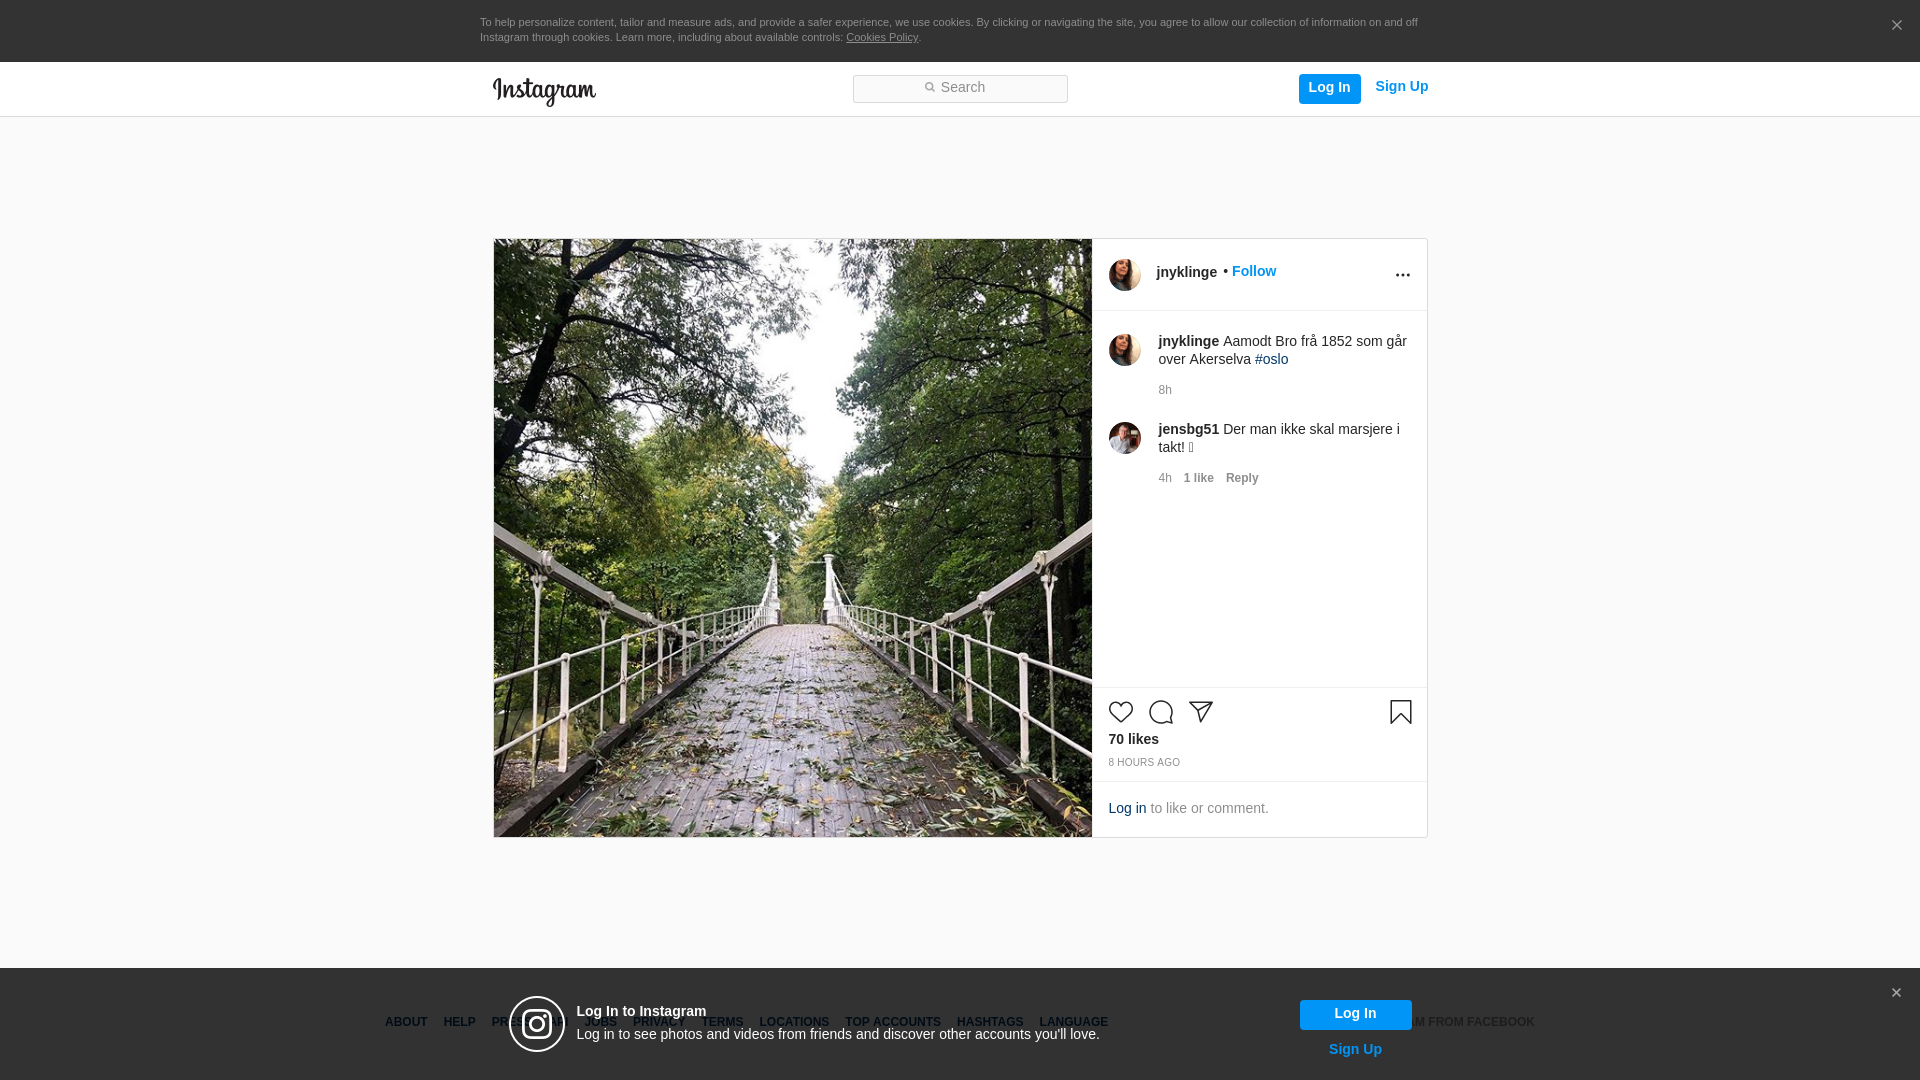Click the heart like icon
This screenshot has width=1920, height=1080.
(x=1121, y=712)
